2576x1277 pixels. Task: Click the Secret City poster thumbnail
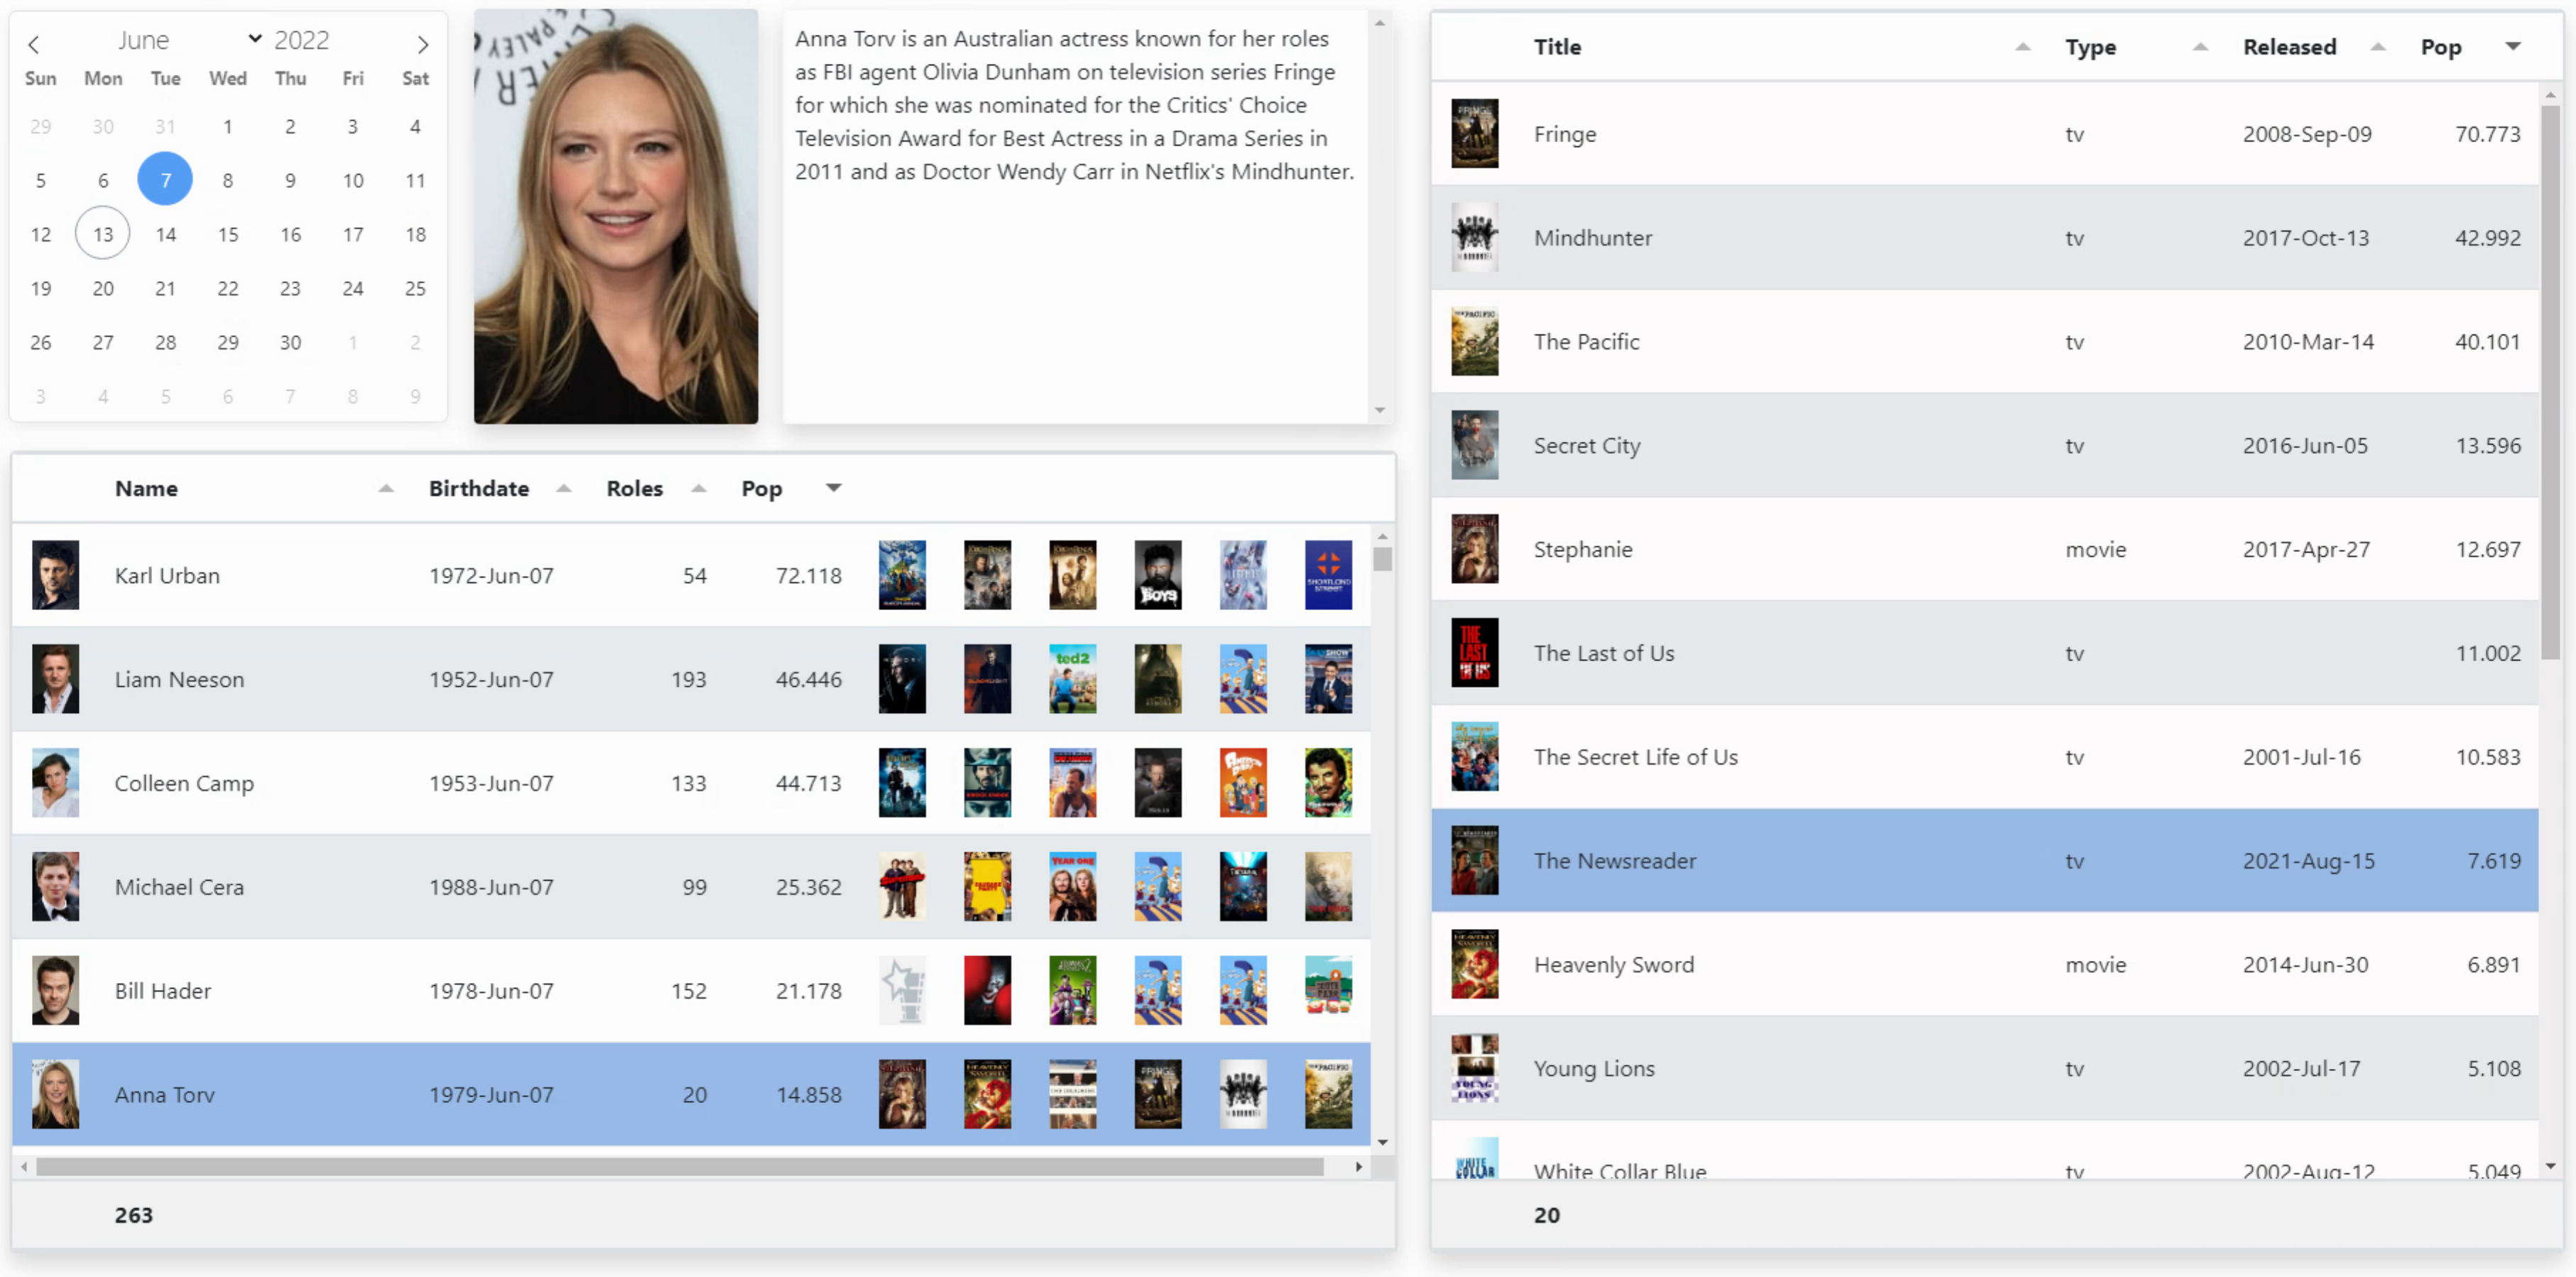coord(1475,445)
